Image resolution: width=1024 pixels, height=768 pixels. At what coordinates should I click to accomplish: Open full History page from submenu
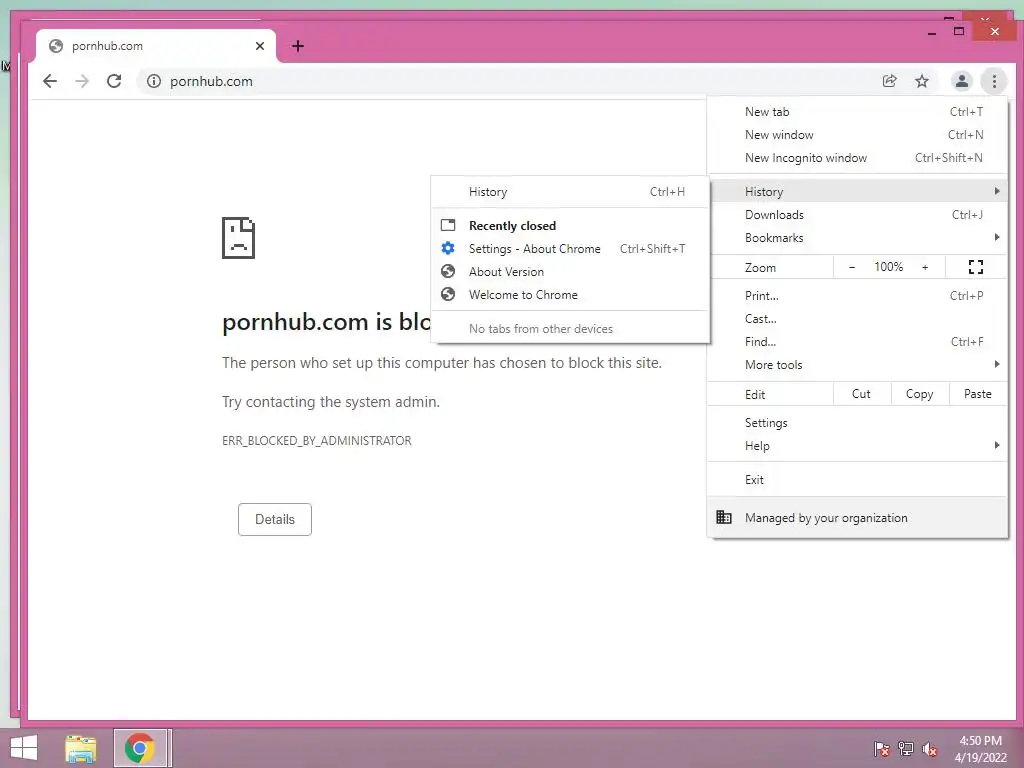570,191
